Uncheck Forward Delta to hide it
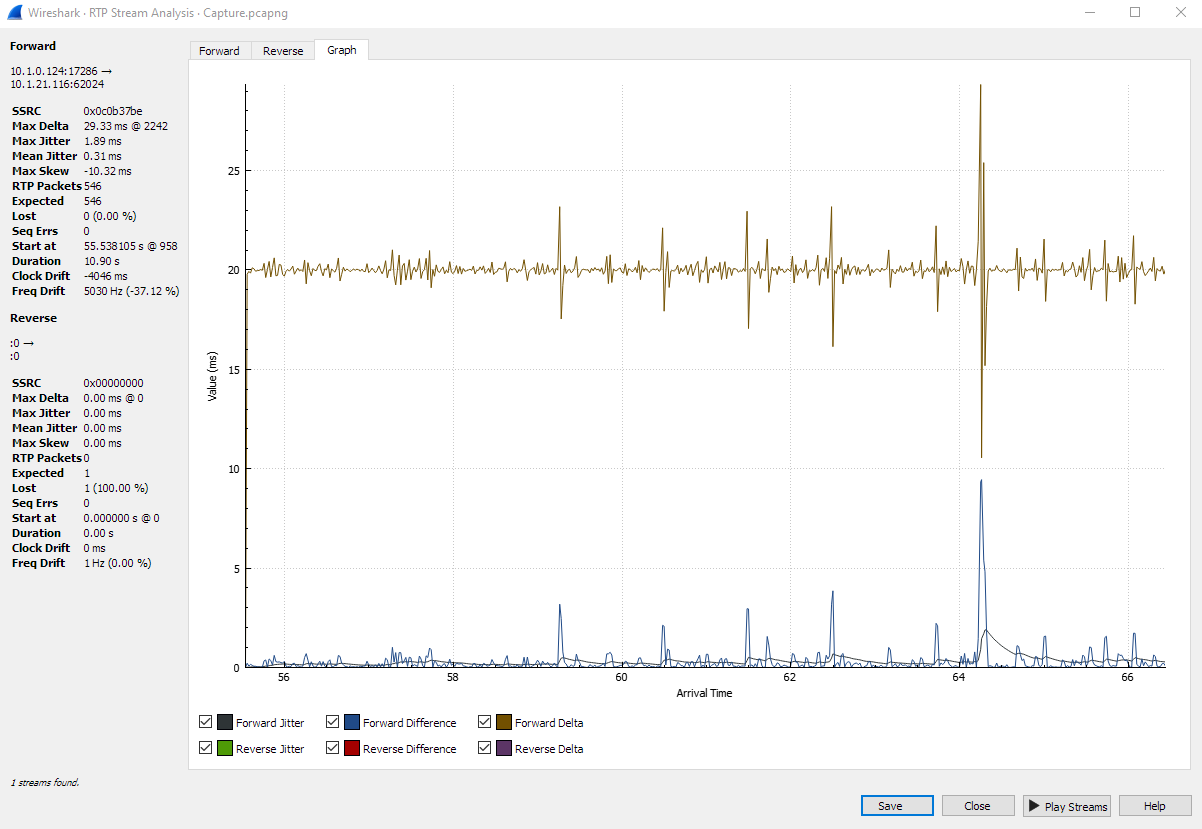Screen dimensions: 1202x829 coord(484,721)
